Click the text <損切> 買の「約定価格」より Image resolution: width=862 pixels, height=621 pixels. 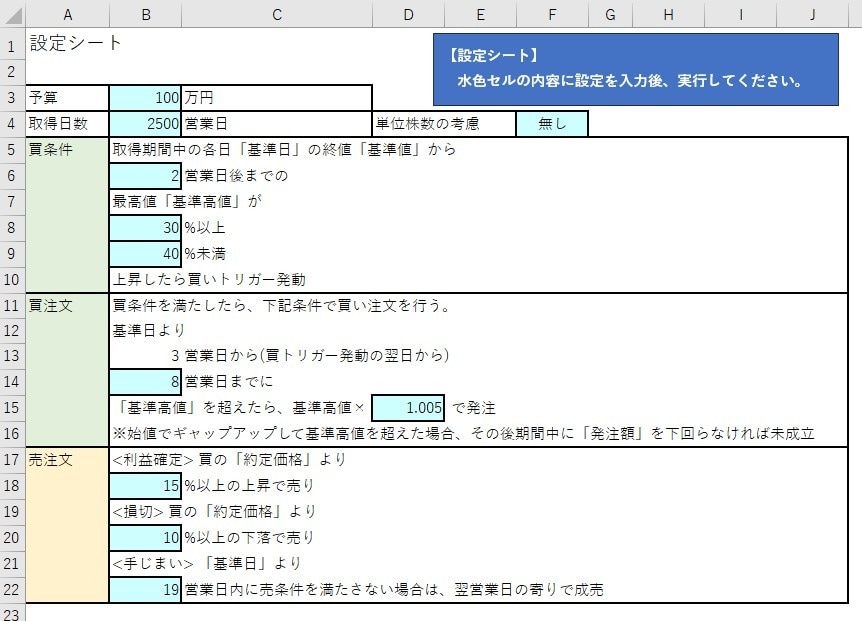(x=214, y=512)
